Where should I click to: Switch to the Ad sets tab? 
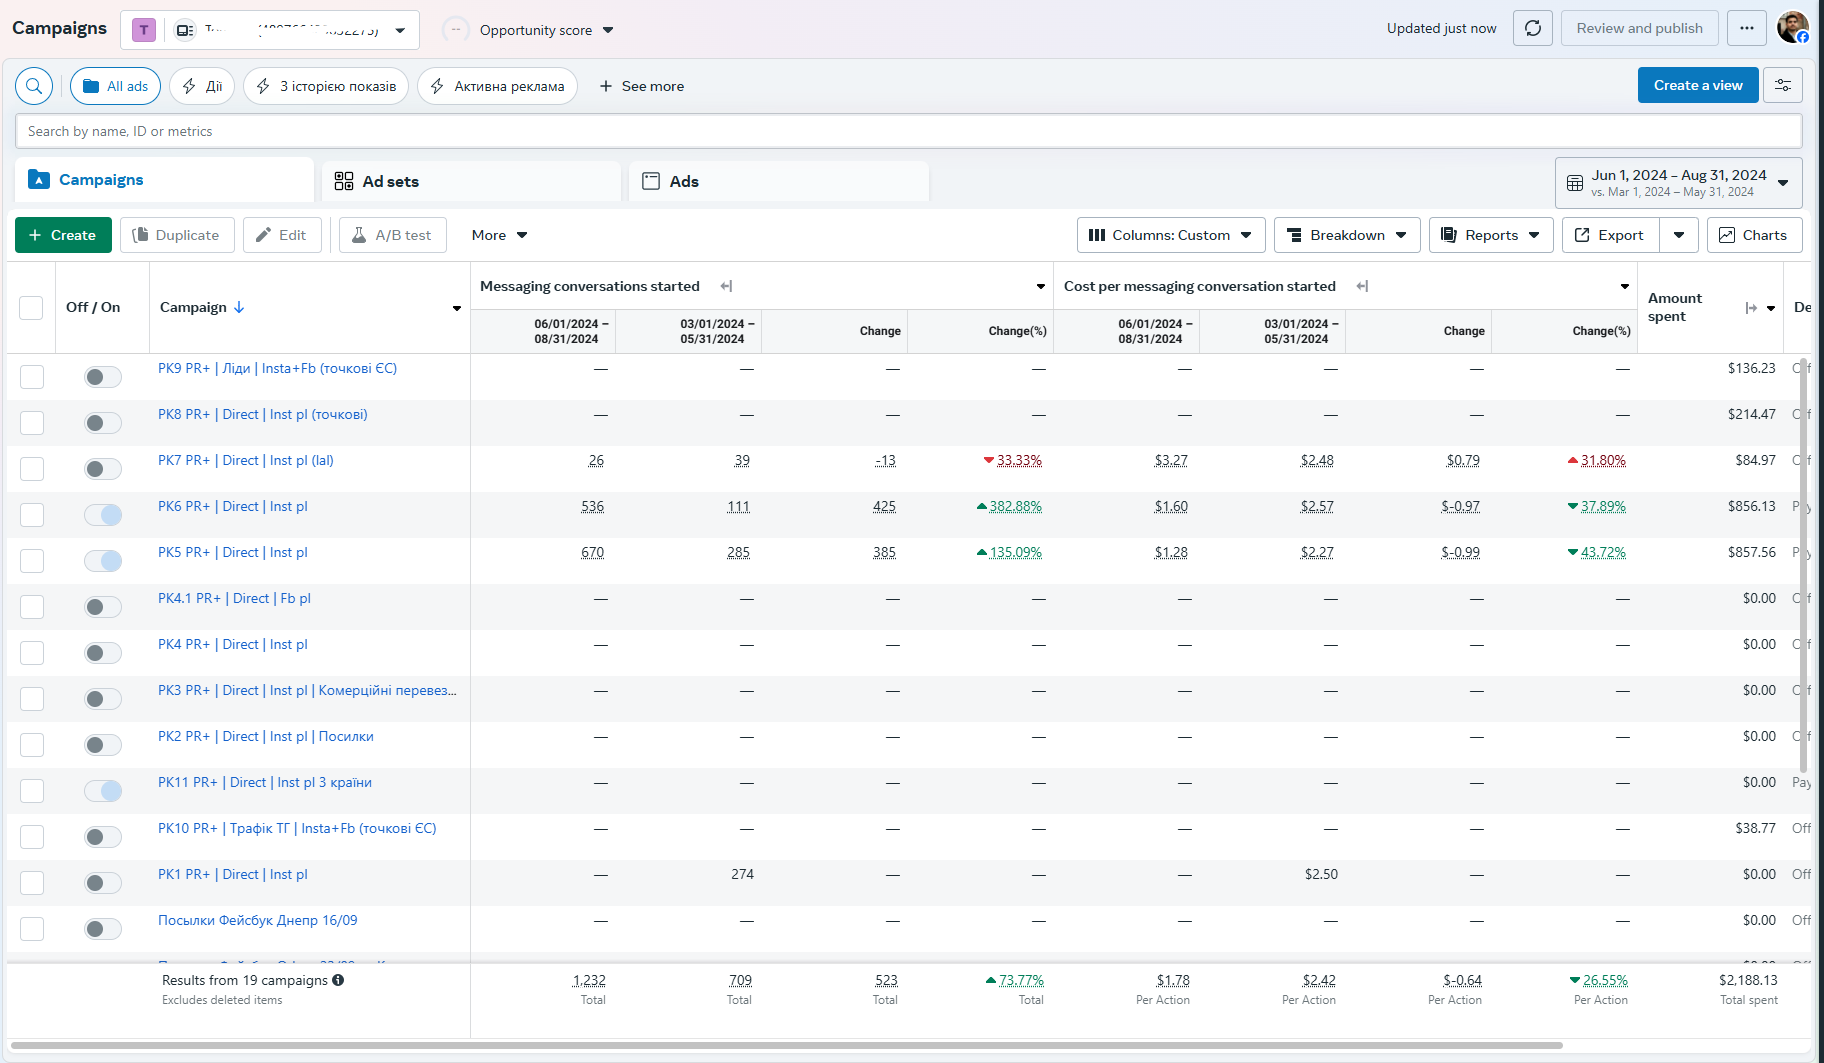tap(472, 181)
